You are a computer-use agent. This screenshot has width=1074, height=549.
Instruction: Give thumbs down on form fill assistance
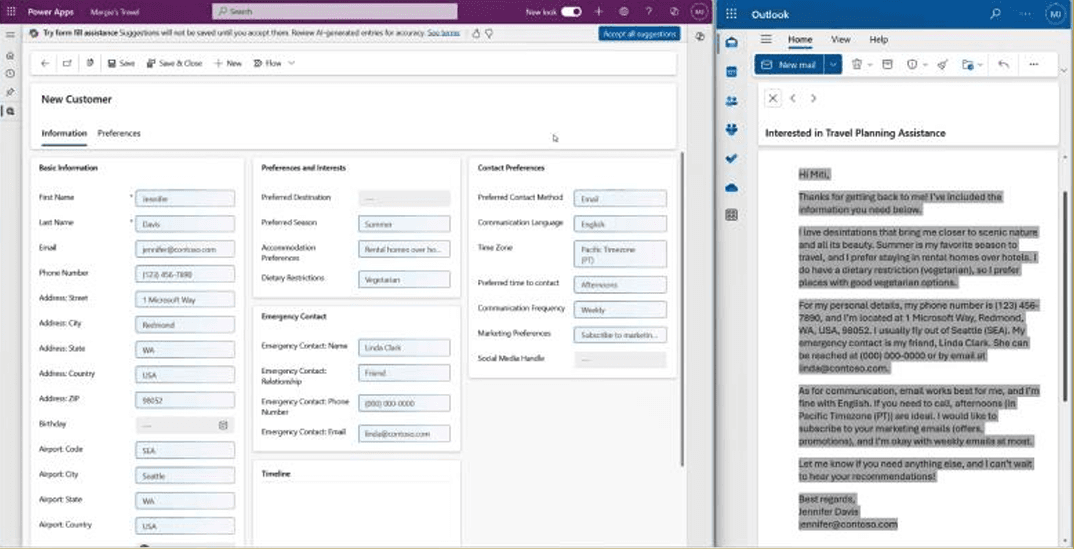489,33
